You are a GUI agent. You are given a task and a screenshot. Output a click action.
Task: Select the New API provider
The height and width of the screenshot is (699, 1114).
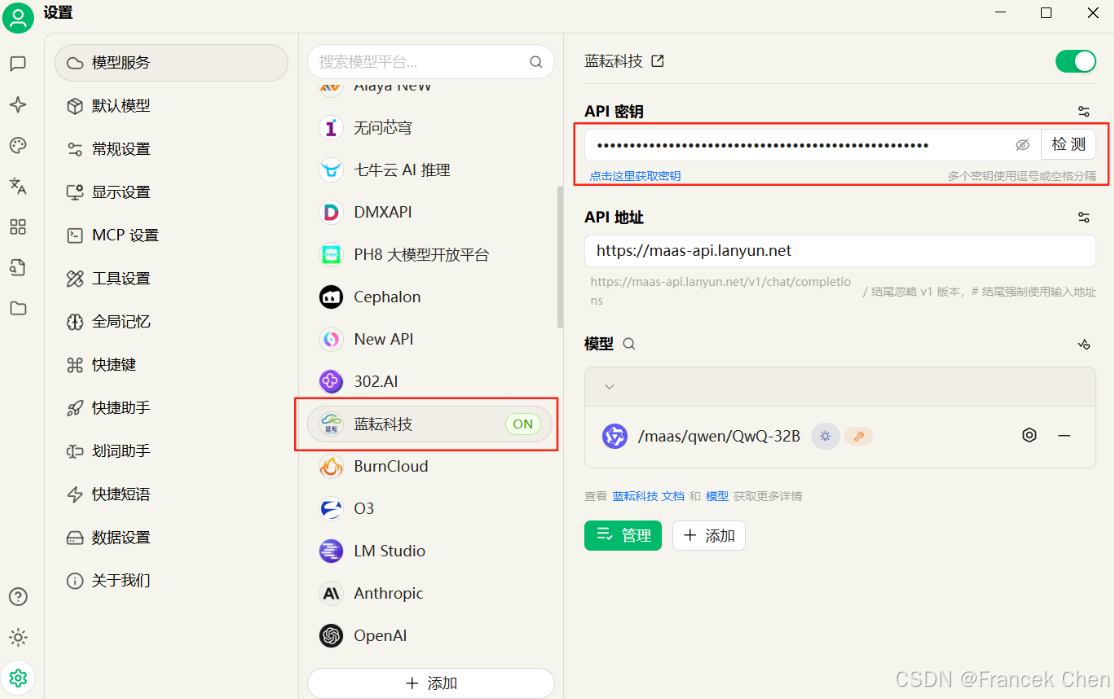[x=431, y=340]
